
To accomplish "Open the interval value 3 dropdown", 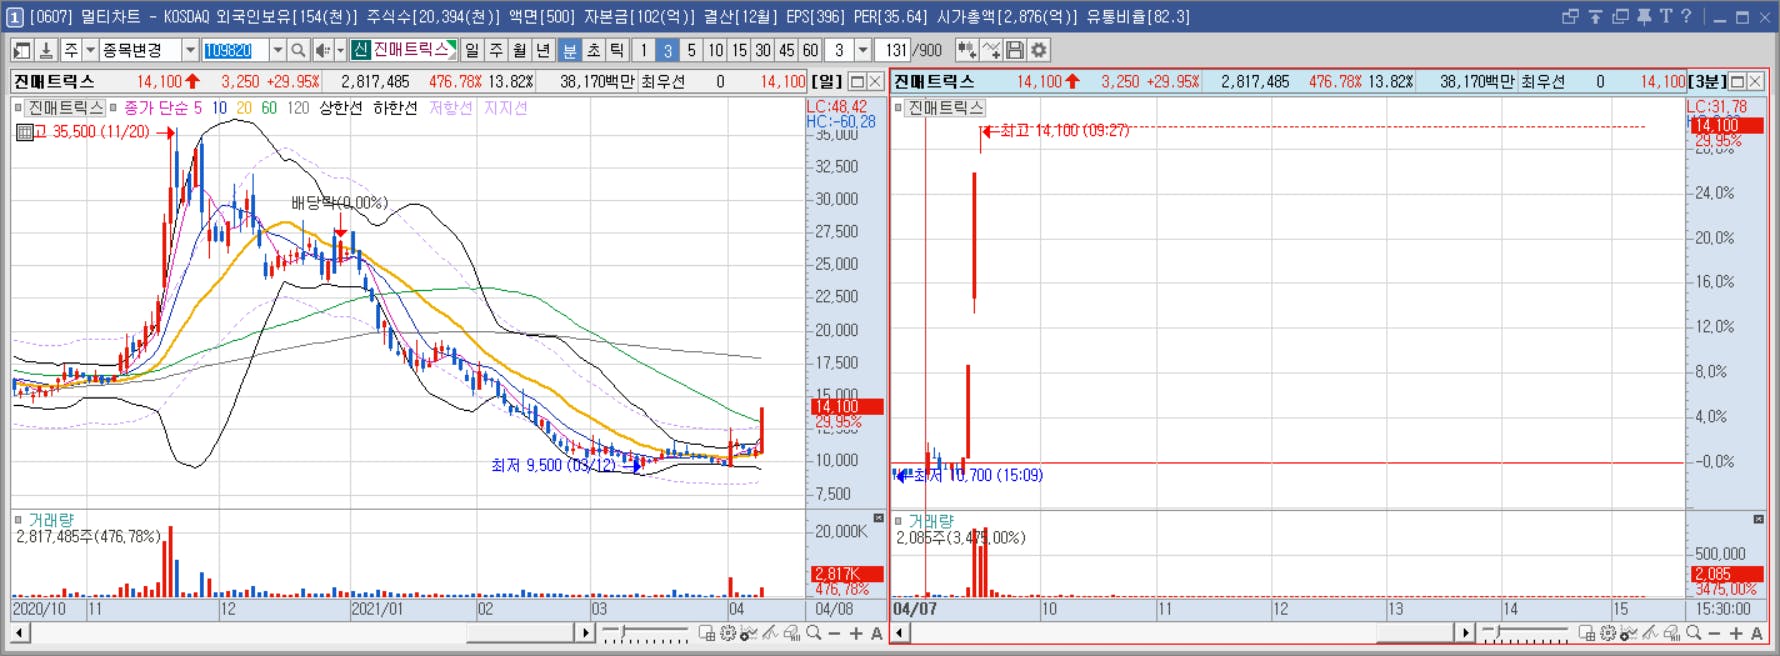I will 862,50.
